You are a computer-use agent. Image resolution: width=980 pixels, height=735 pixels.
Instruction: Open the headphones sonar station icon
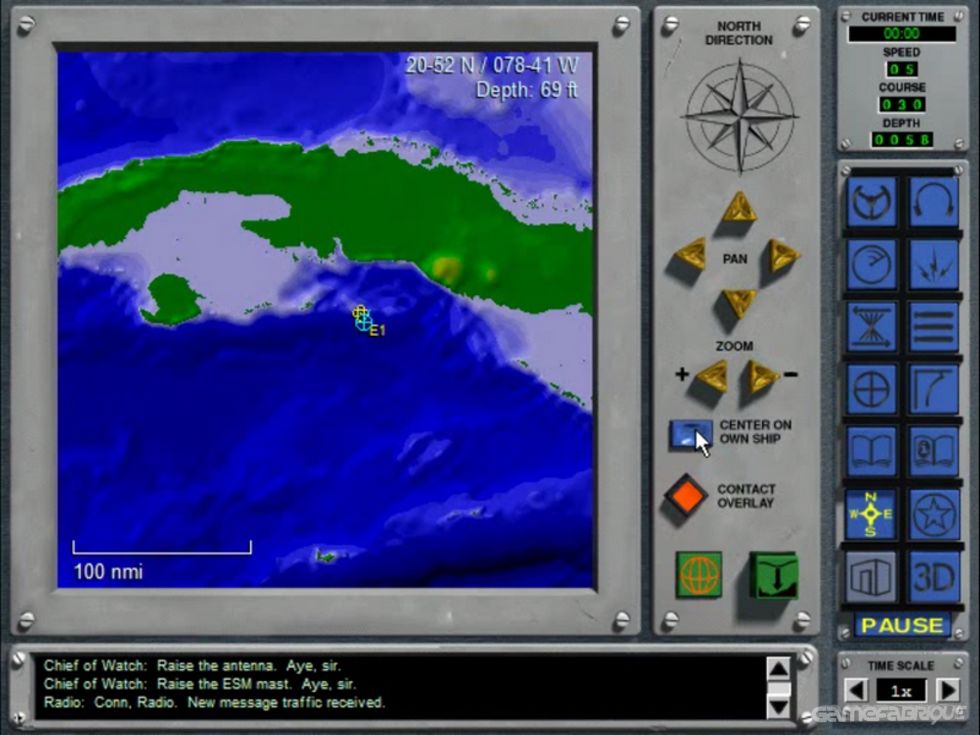[x=934, y=202]
